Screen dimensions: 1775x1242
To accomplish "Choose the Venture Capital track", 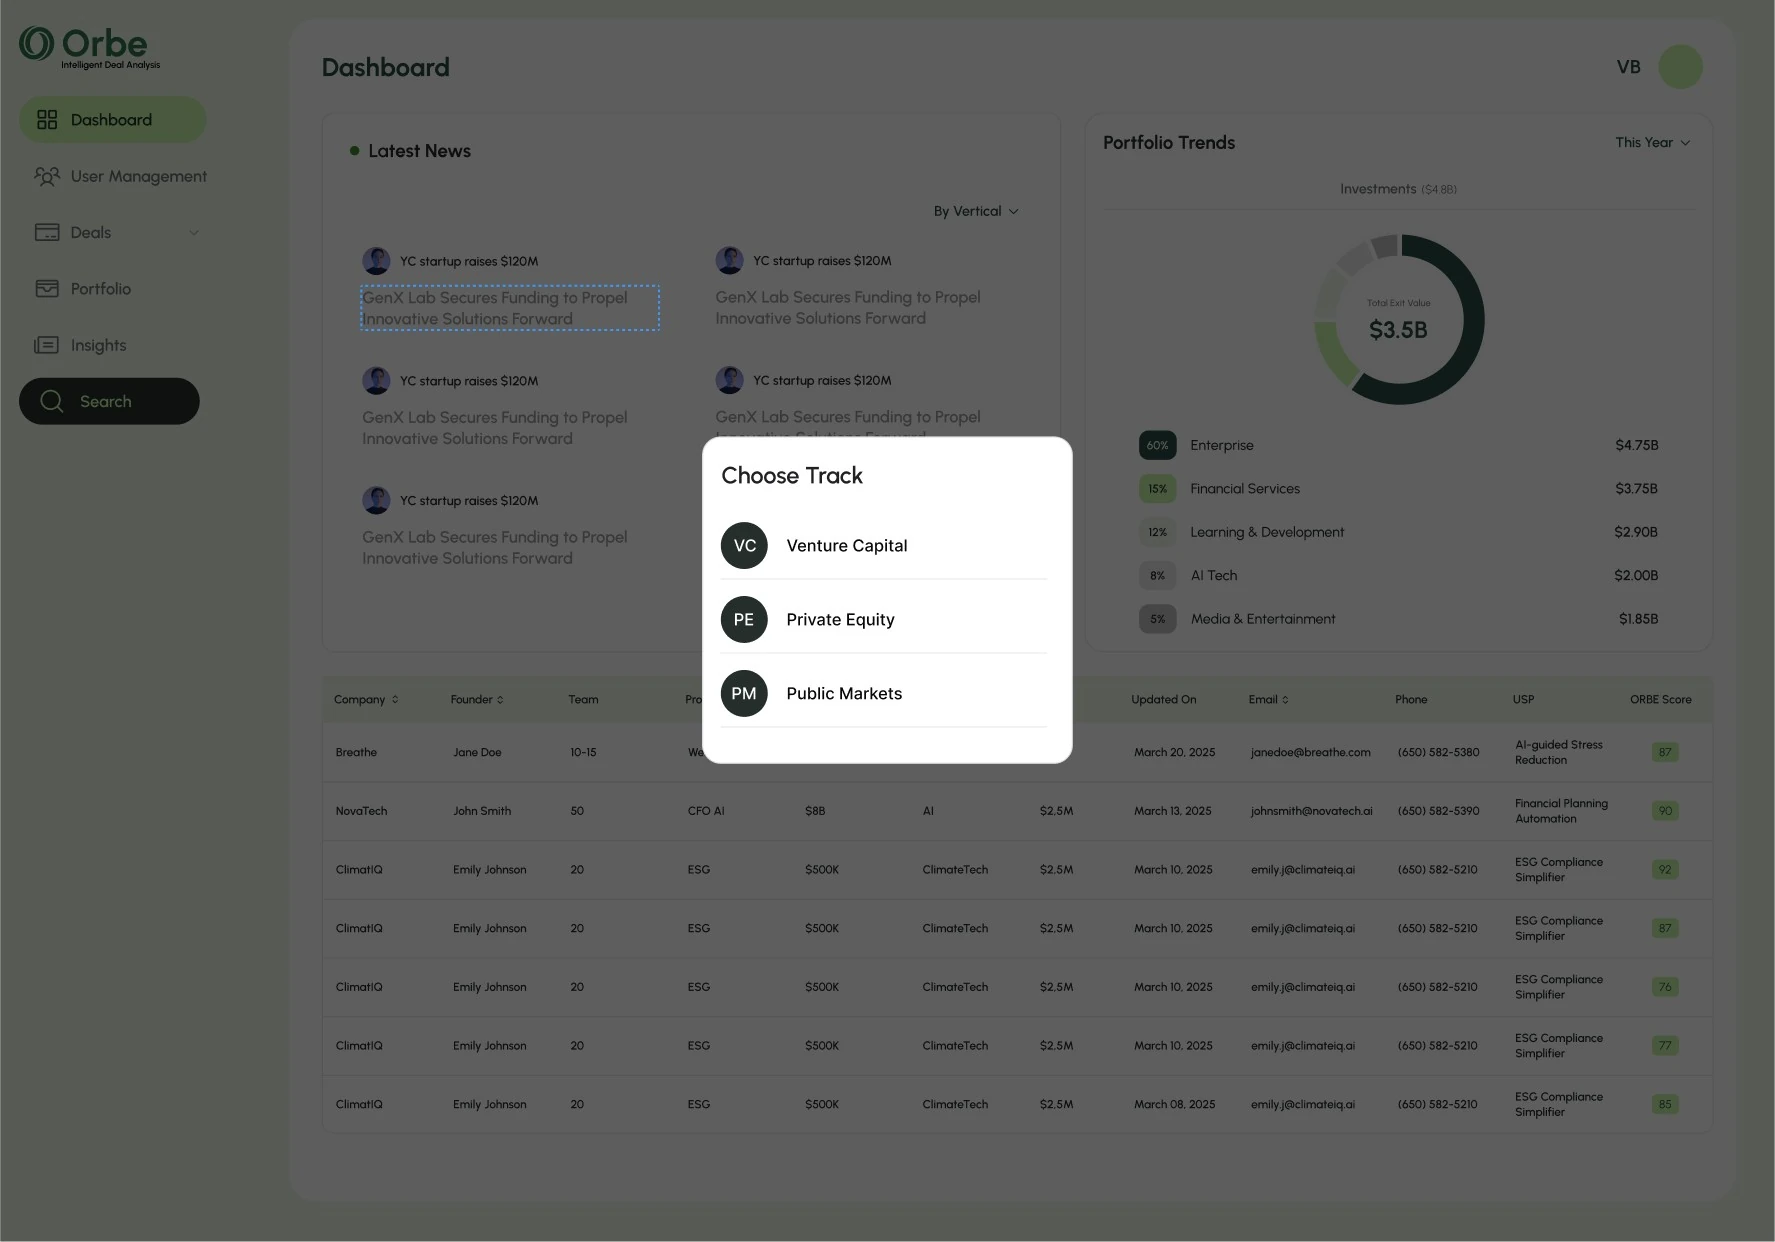I will pos(884,546).
